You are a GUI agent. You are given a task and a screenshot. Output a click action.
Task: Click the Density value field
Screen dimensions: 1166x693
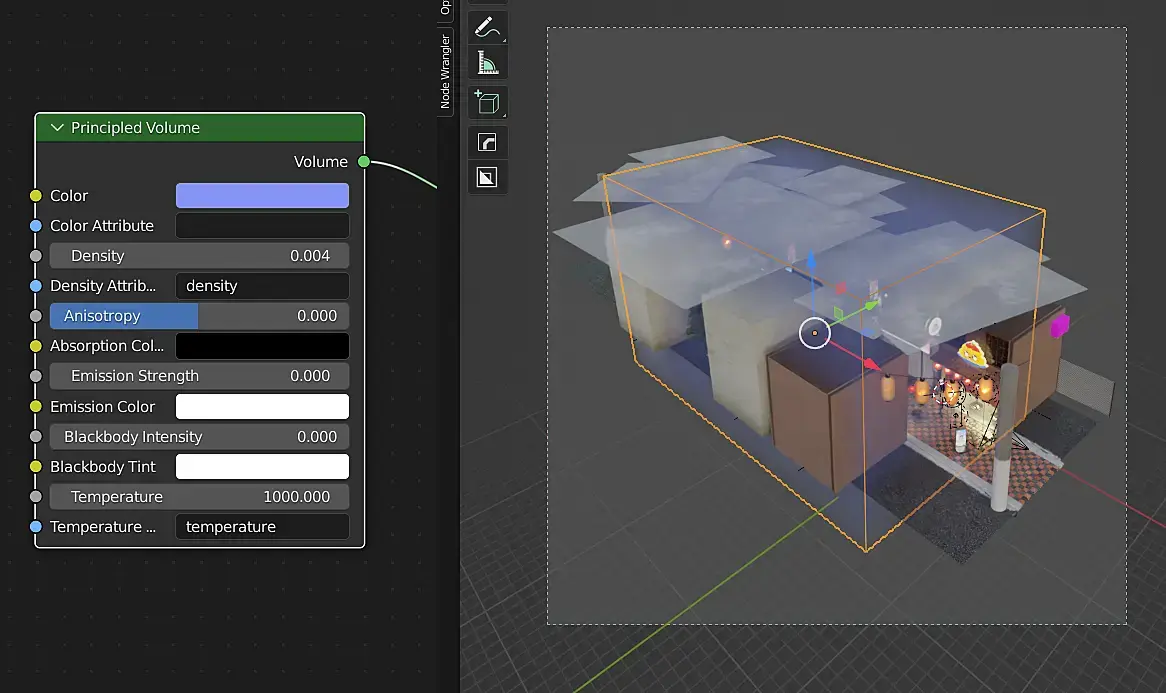pos(199,256)
